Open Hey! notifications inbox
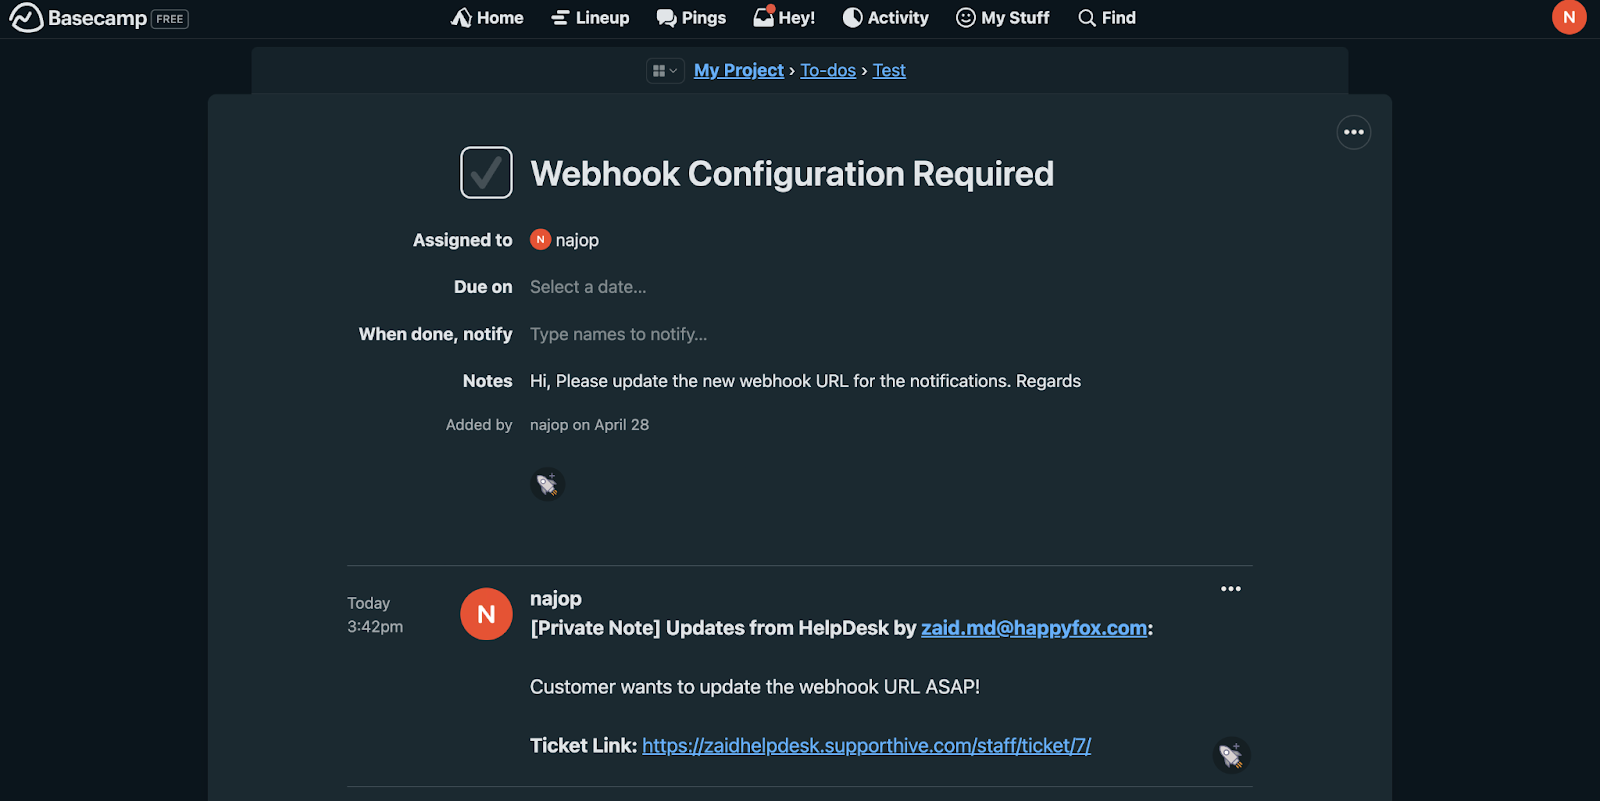 pyautogui.click(x=784, y=18)
